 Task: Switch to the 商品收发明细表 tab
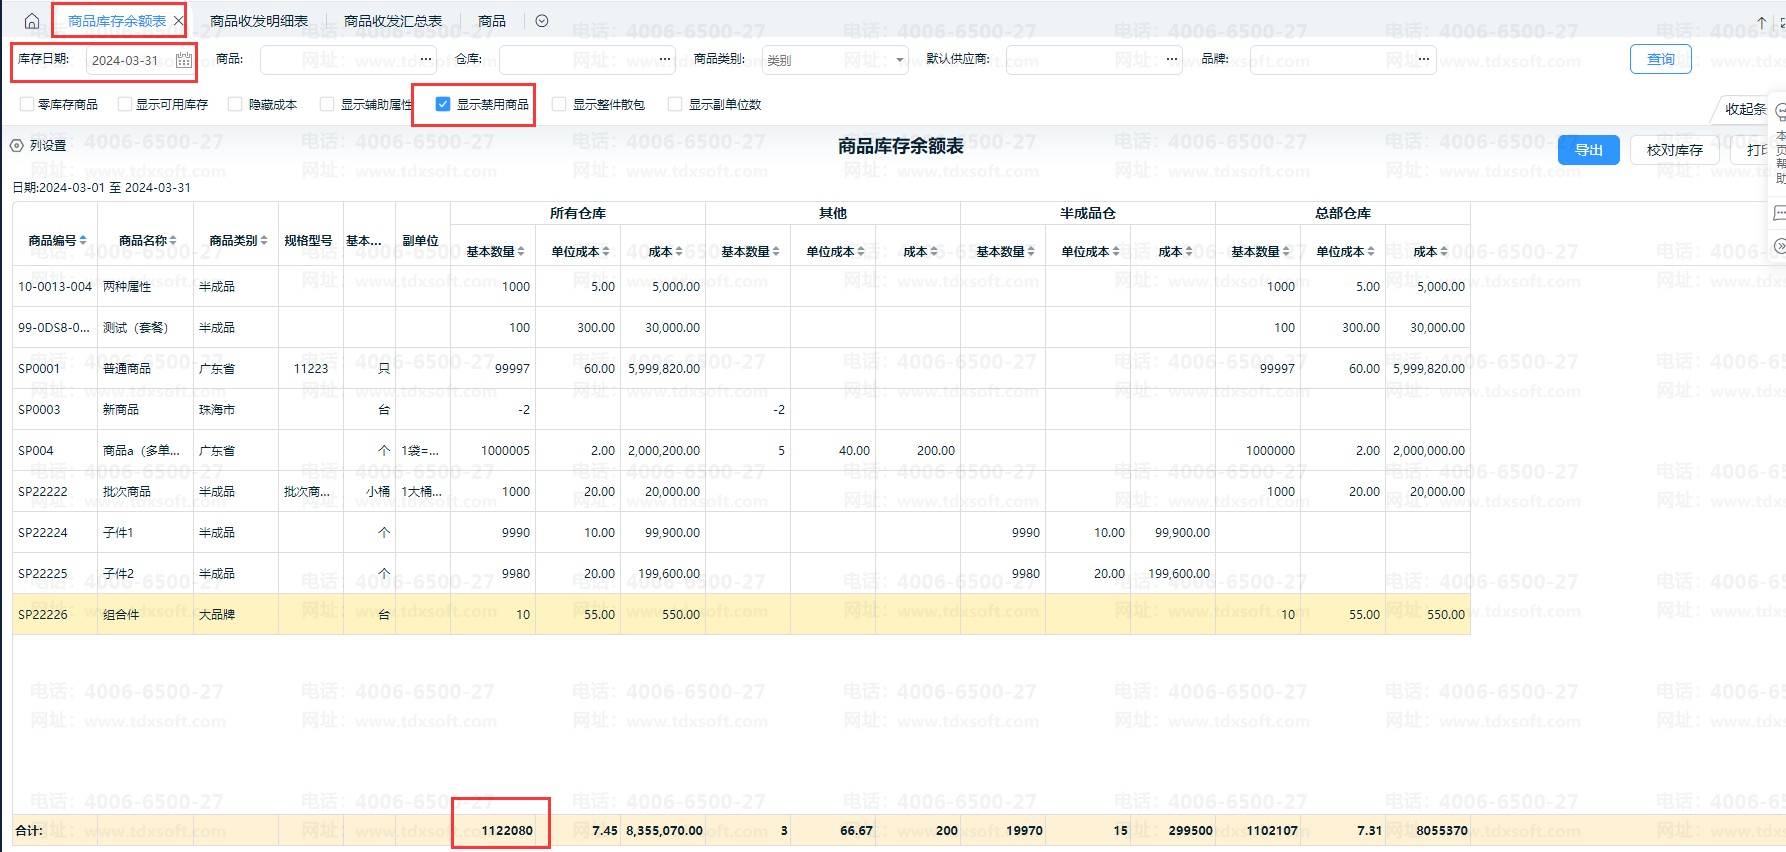259,21
